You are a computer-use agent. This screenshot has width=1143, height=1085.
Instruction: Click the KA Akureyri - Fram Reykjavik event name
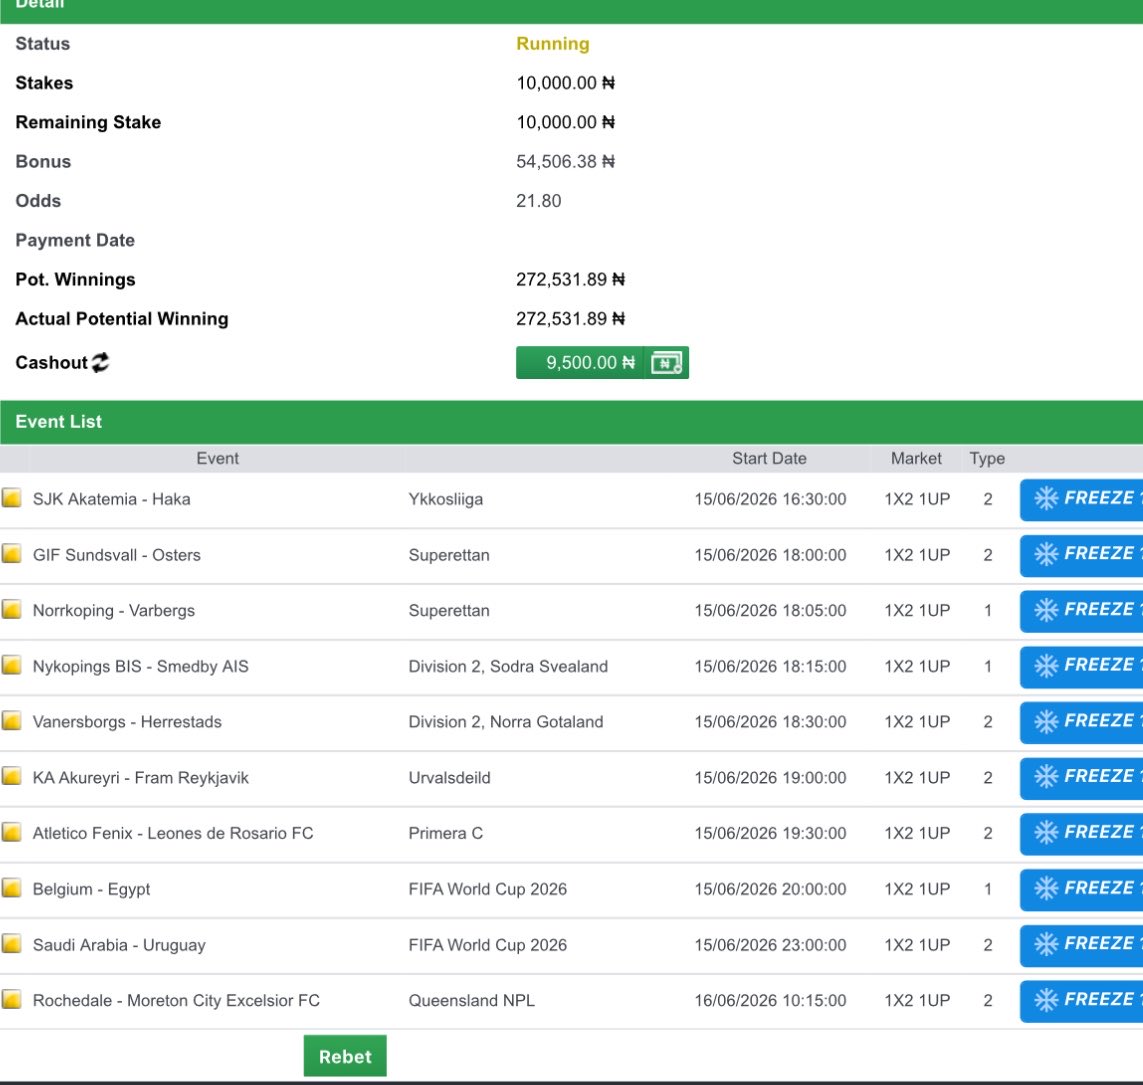pos(141,778)
